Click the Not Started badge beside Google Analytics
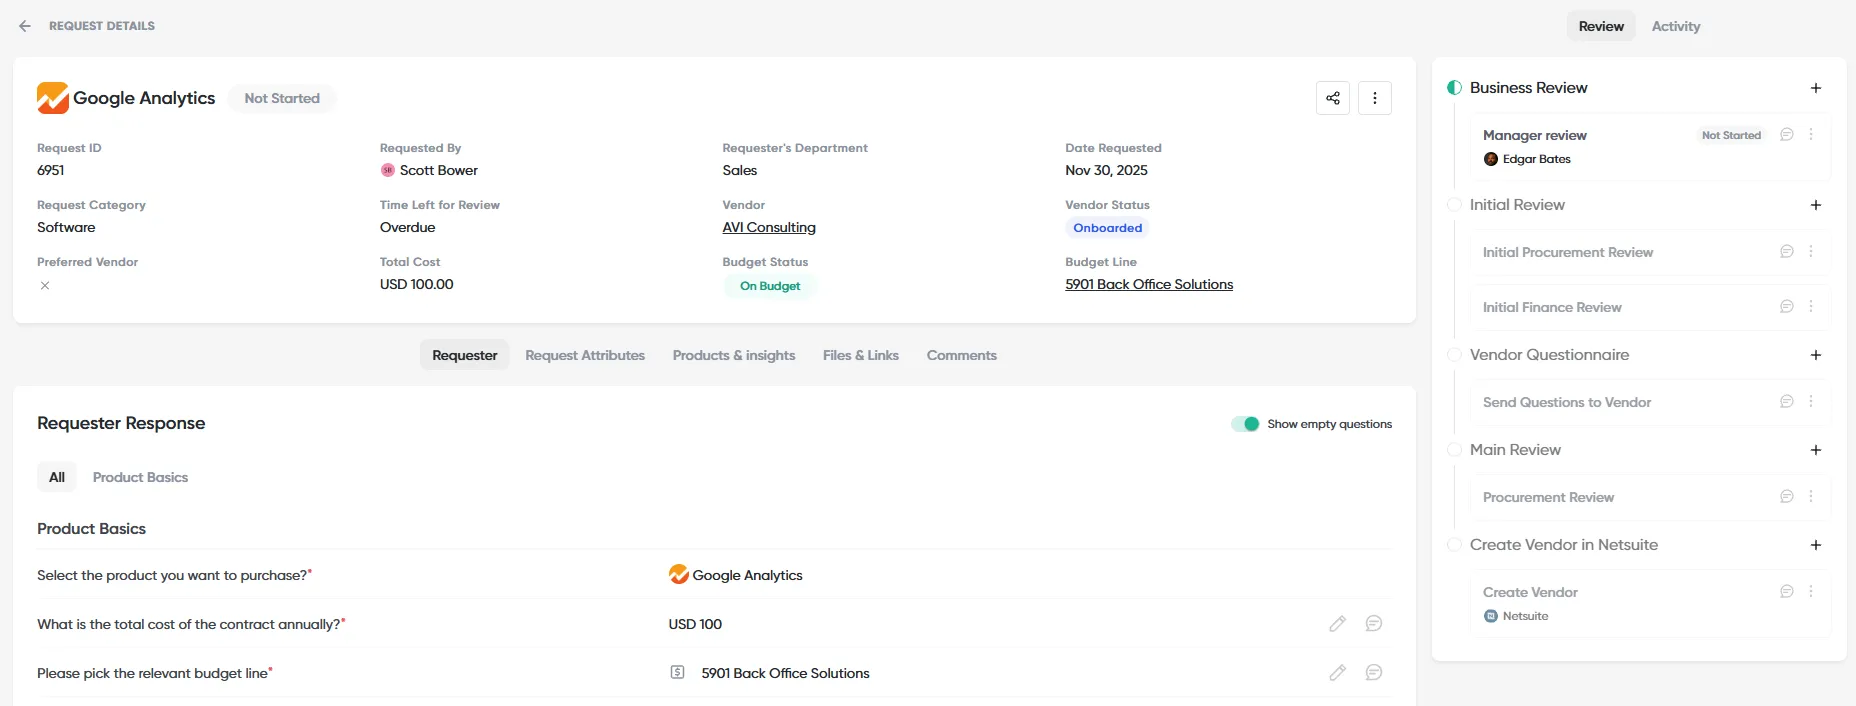The height and width of the screenshot is (706, 1856). click(282, 98)
